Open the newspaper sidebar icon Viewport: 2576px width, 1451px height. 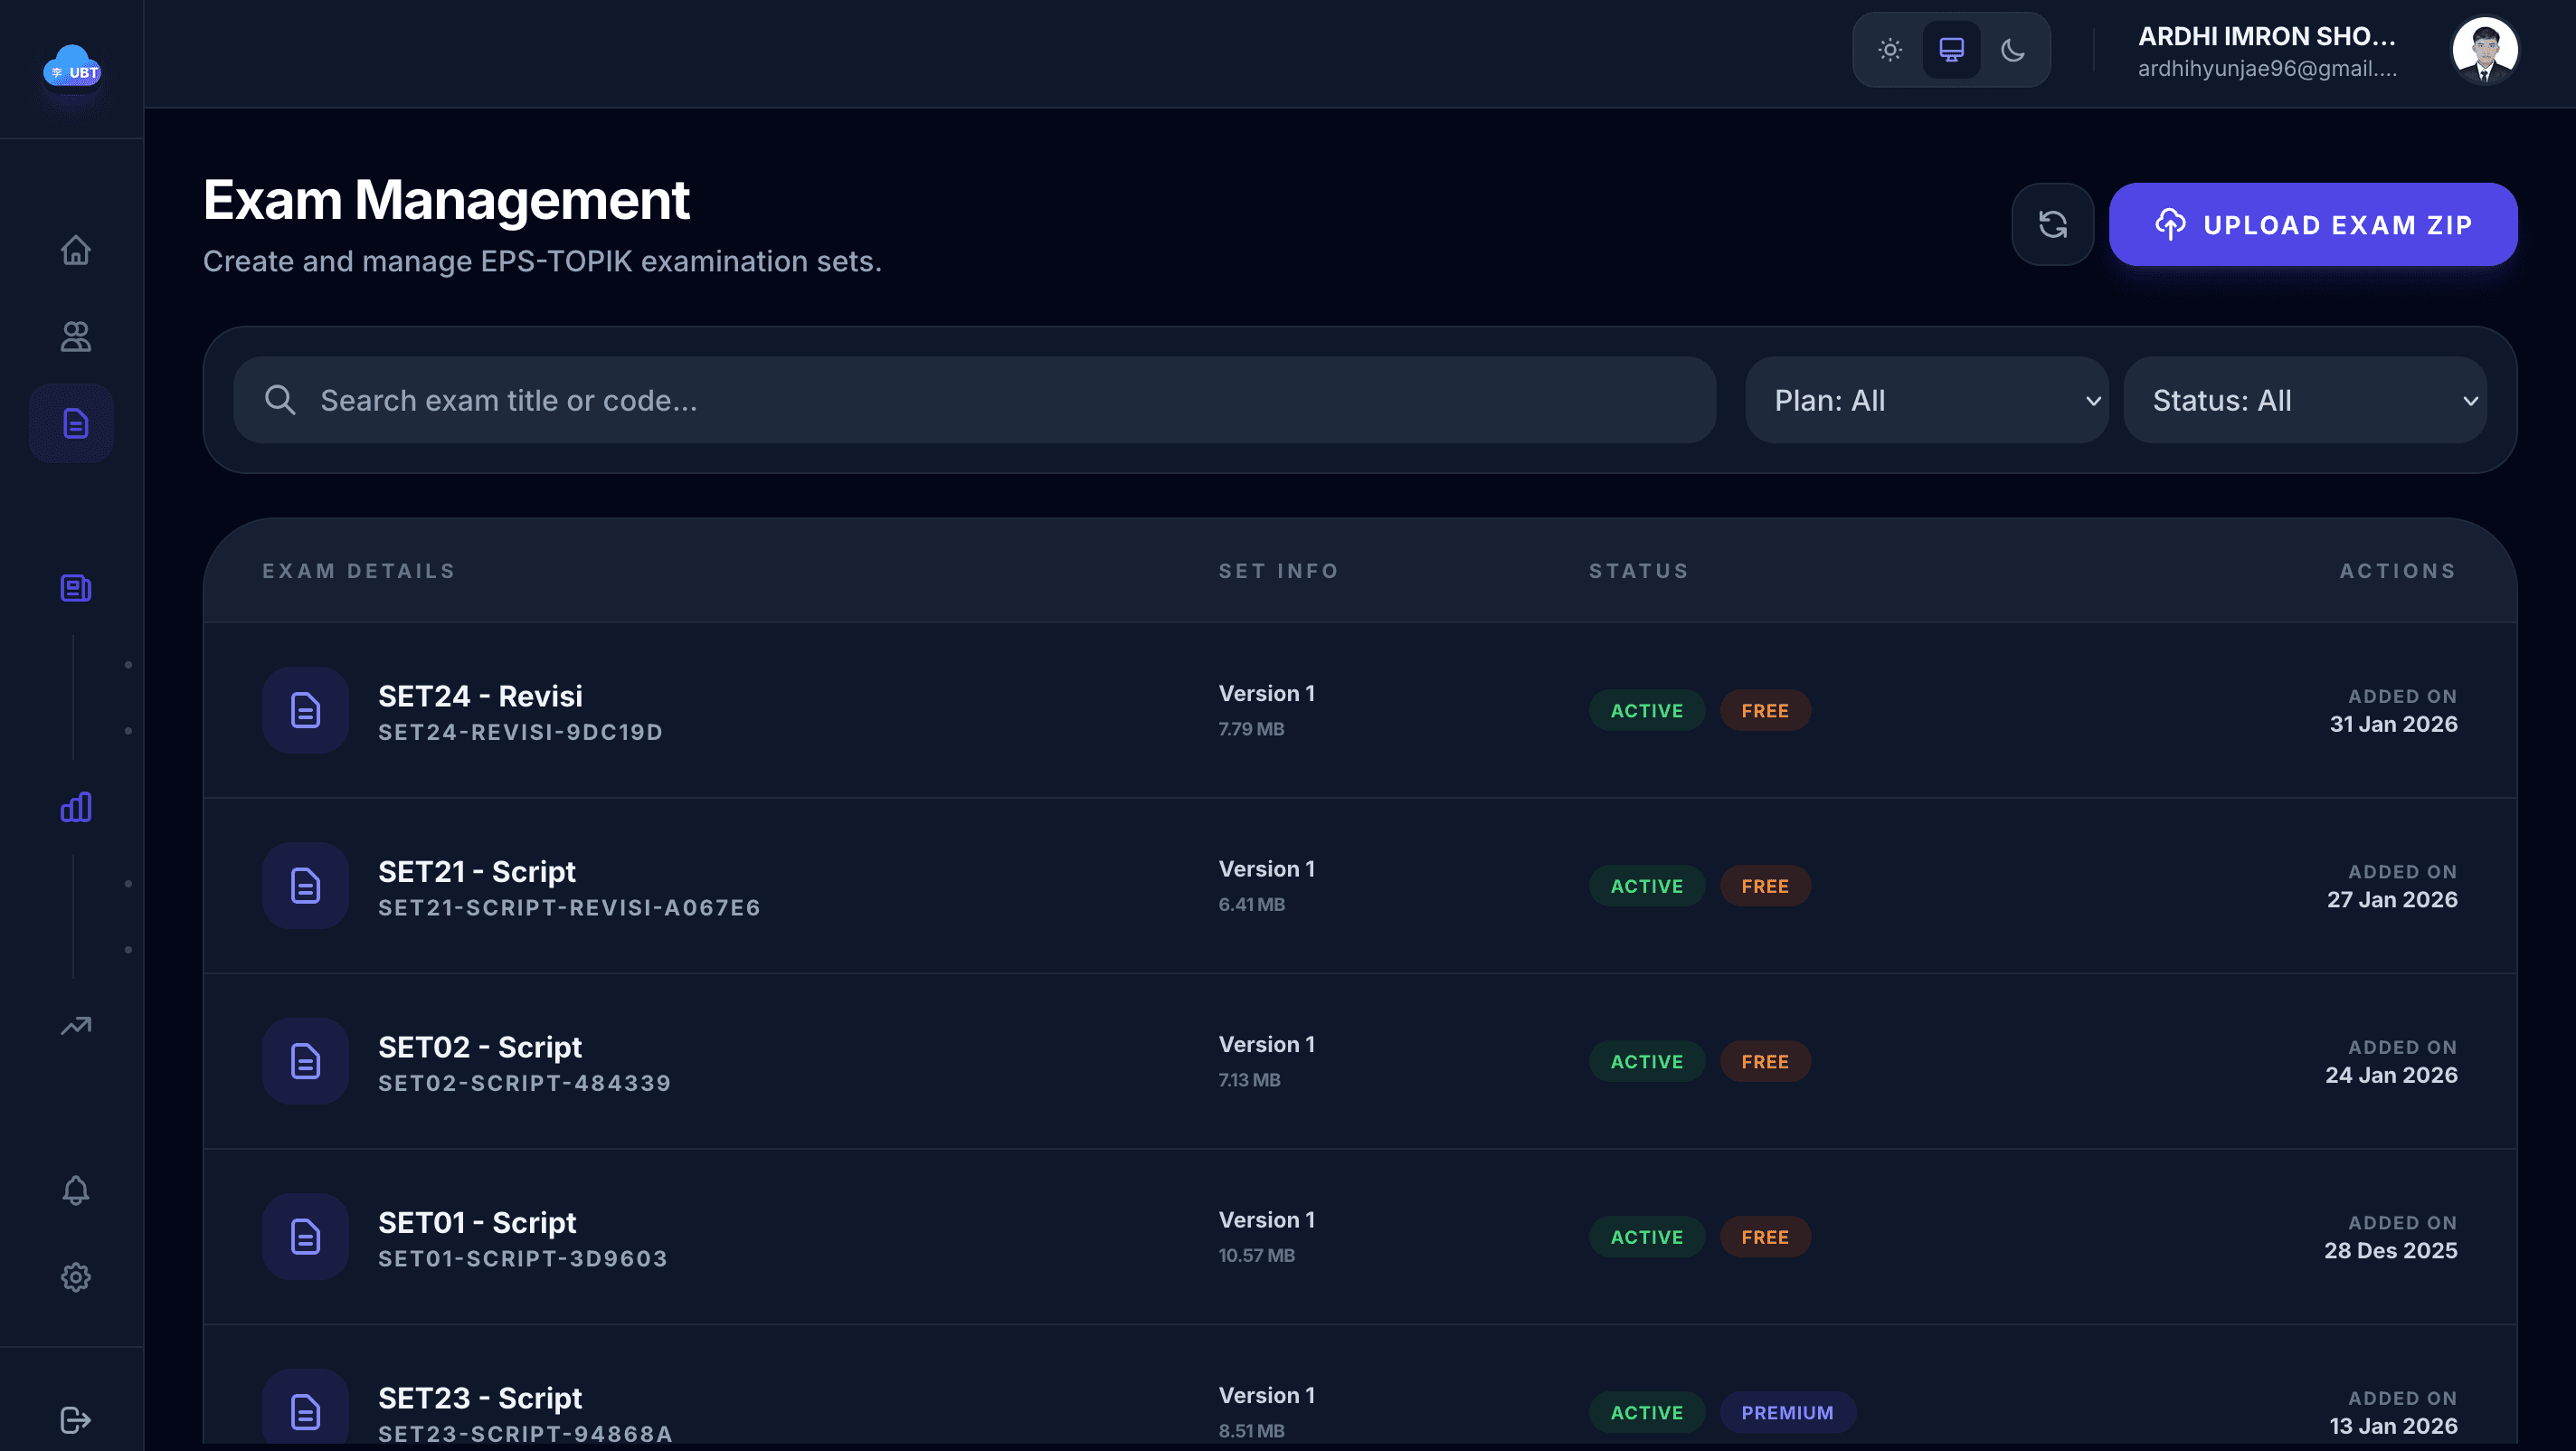pos(75,588)
